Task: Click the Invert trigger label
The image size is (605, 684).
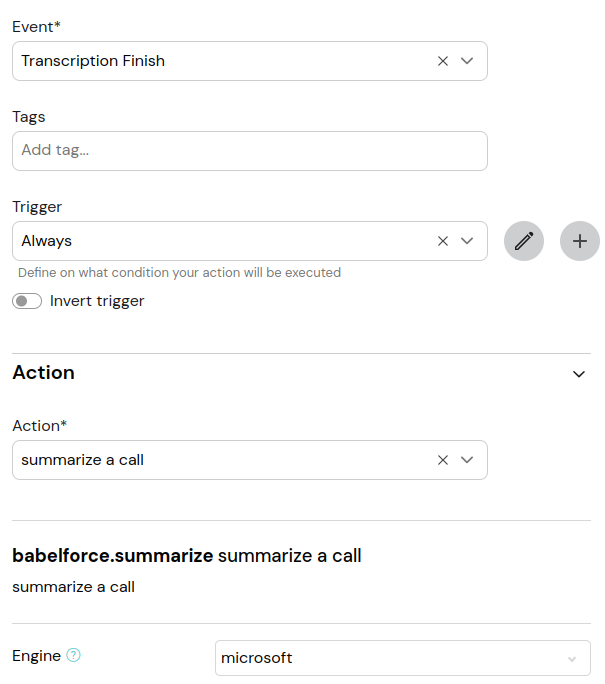Action: 97,301
